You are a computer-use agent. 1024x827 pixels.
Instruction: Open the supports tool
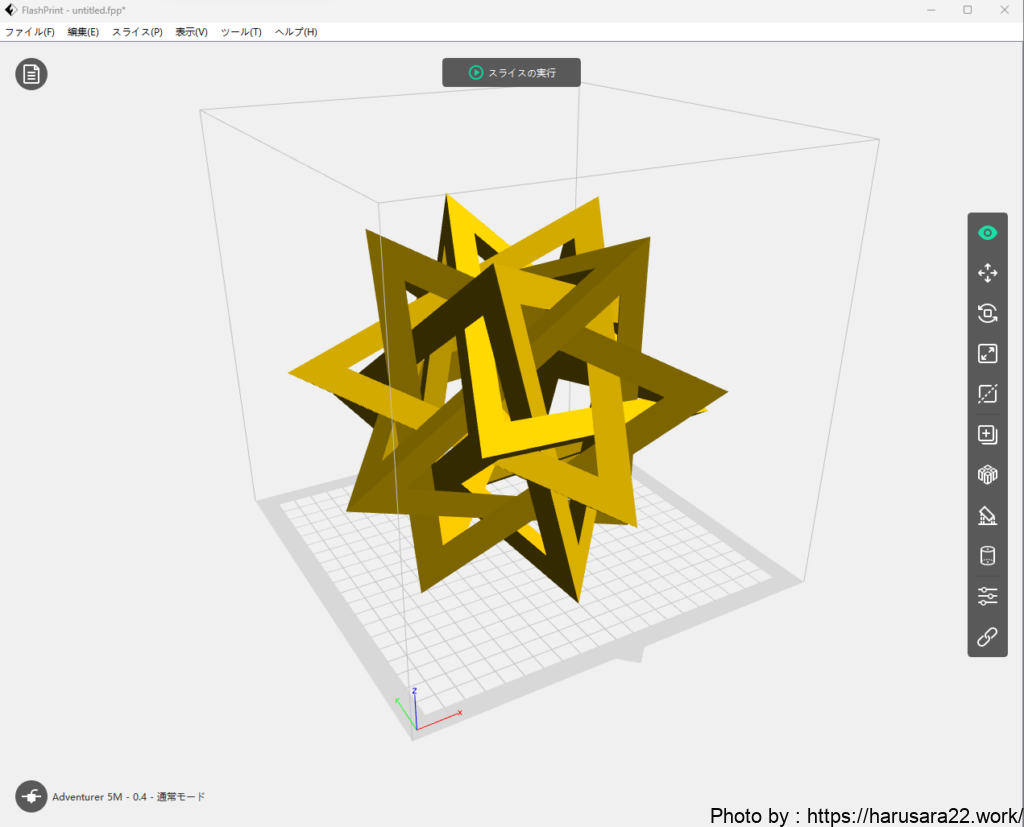click(x=987, y=515)
